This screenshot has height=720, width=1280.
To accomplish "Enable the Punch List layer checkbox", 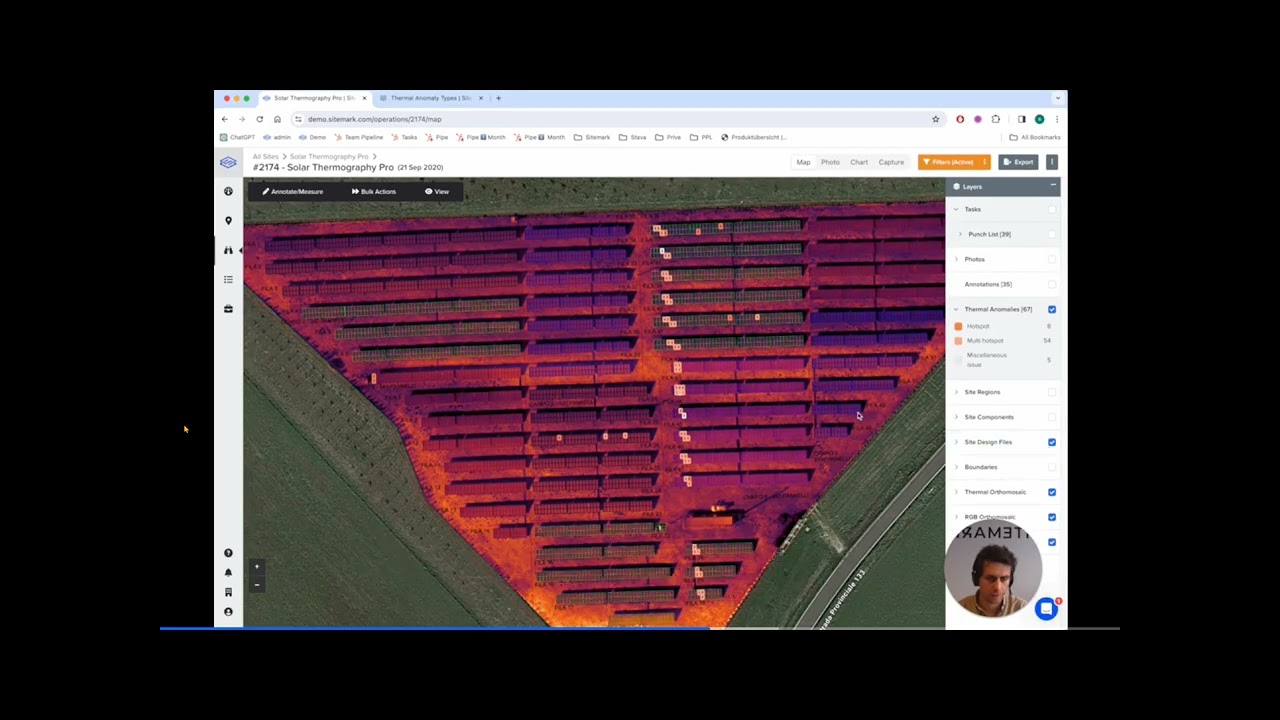I will (x=1052, y=234).
